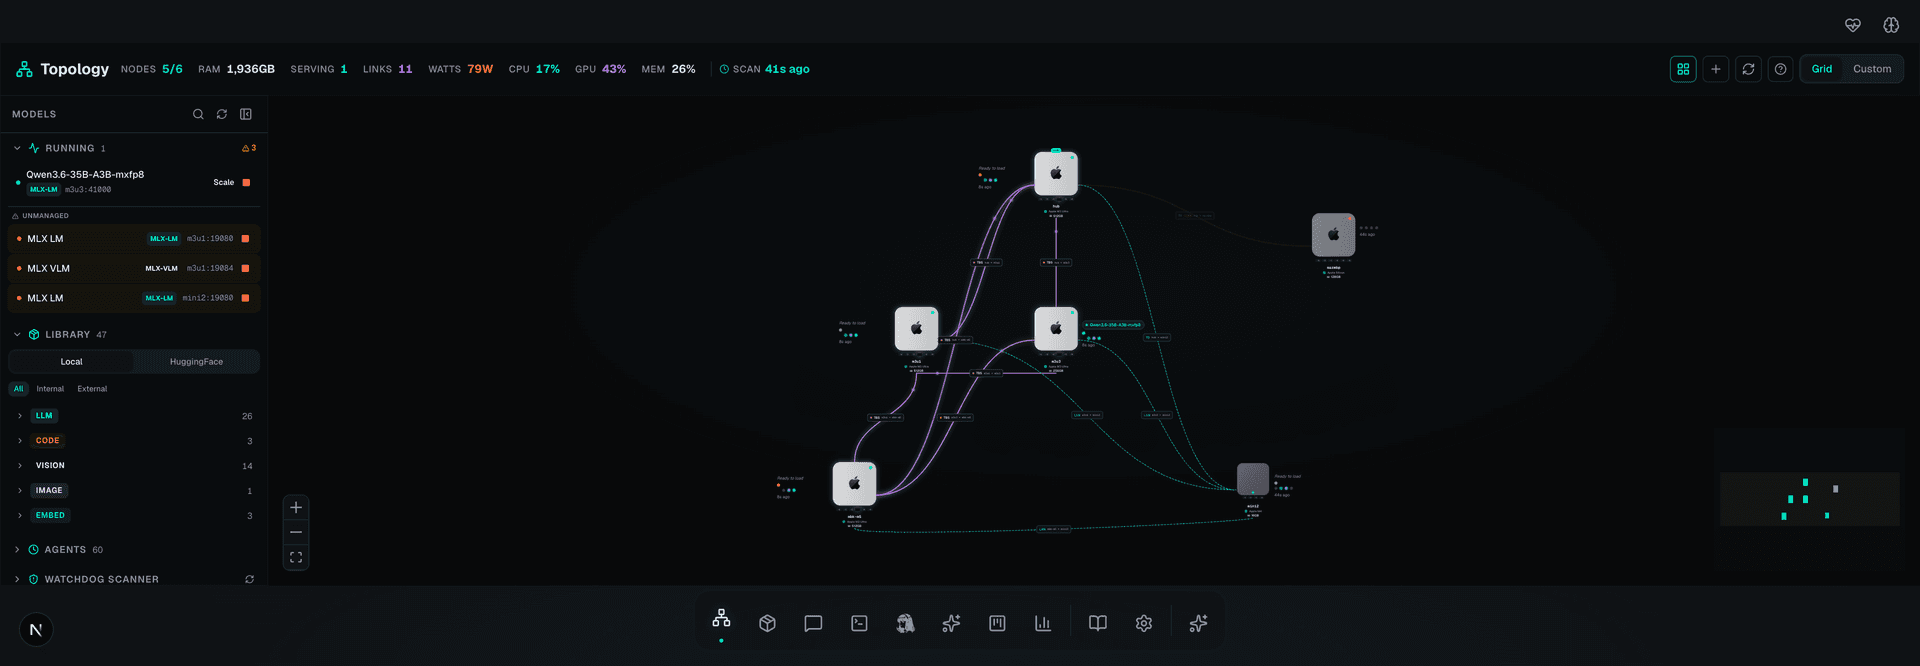Stop MLX LM on mini2:19080
The width and height of the screenshot is (1920, 666).
tap(245, 298)
